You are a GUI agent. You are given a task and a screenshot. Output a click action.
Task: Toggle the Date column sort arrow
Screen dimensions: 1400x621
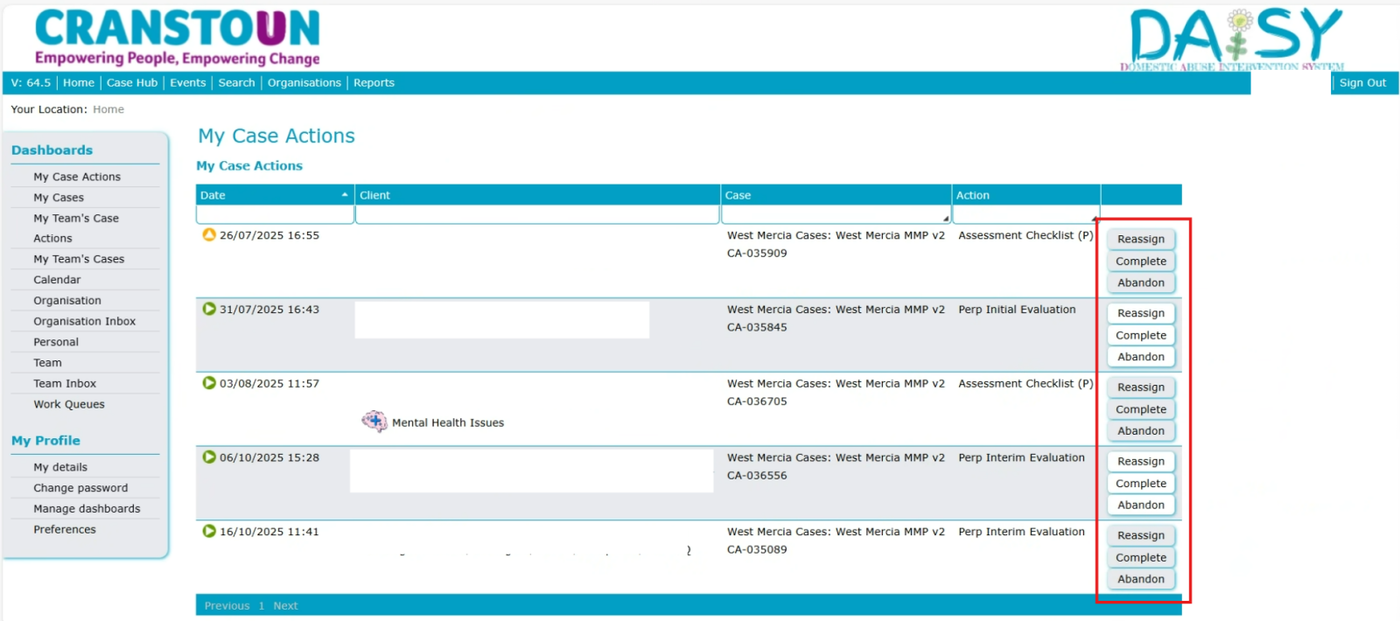coord(345,195)
